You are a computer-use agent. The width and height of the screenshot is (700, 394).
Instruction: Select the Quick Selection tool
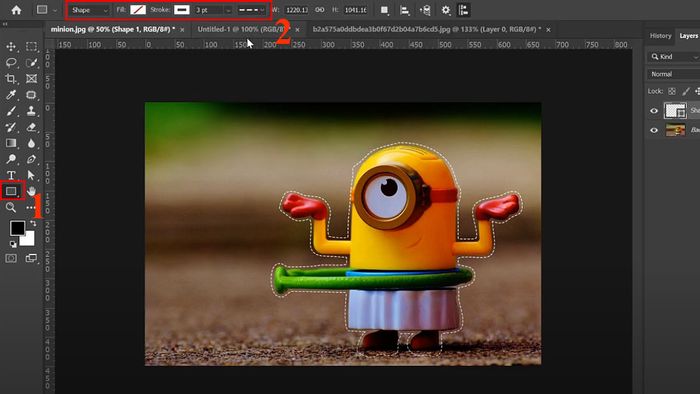[x=31, y=62]
